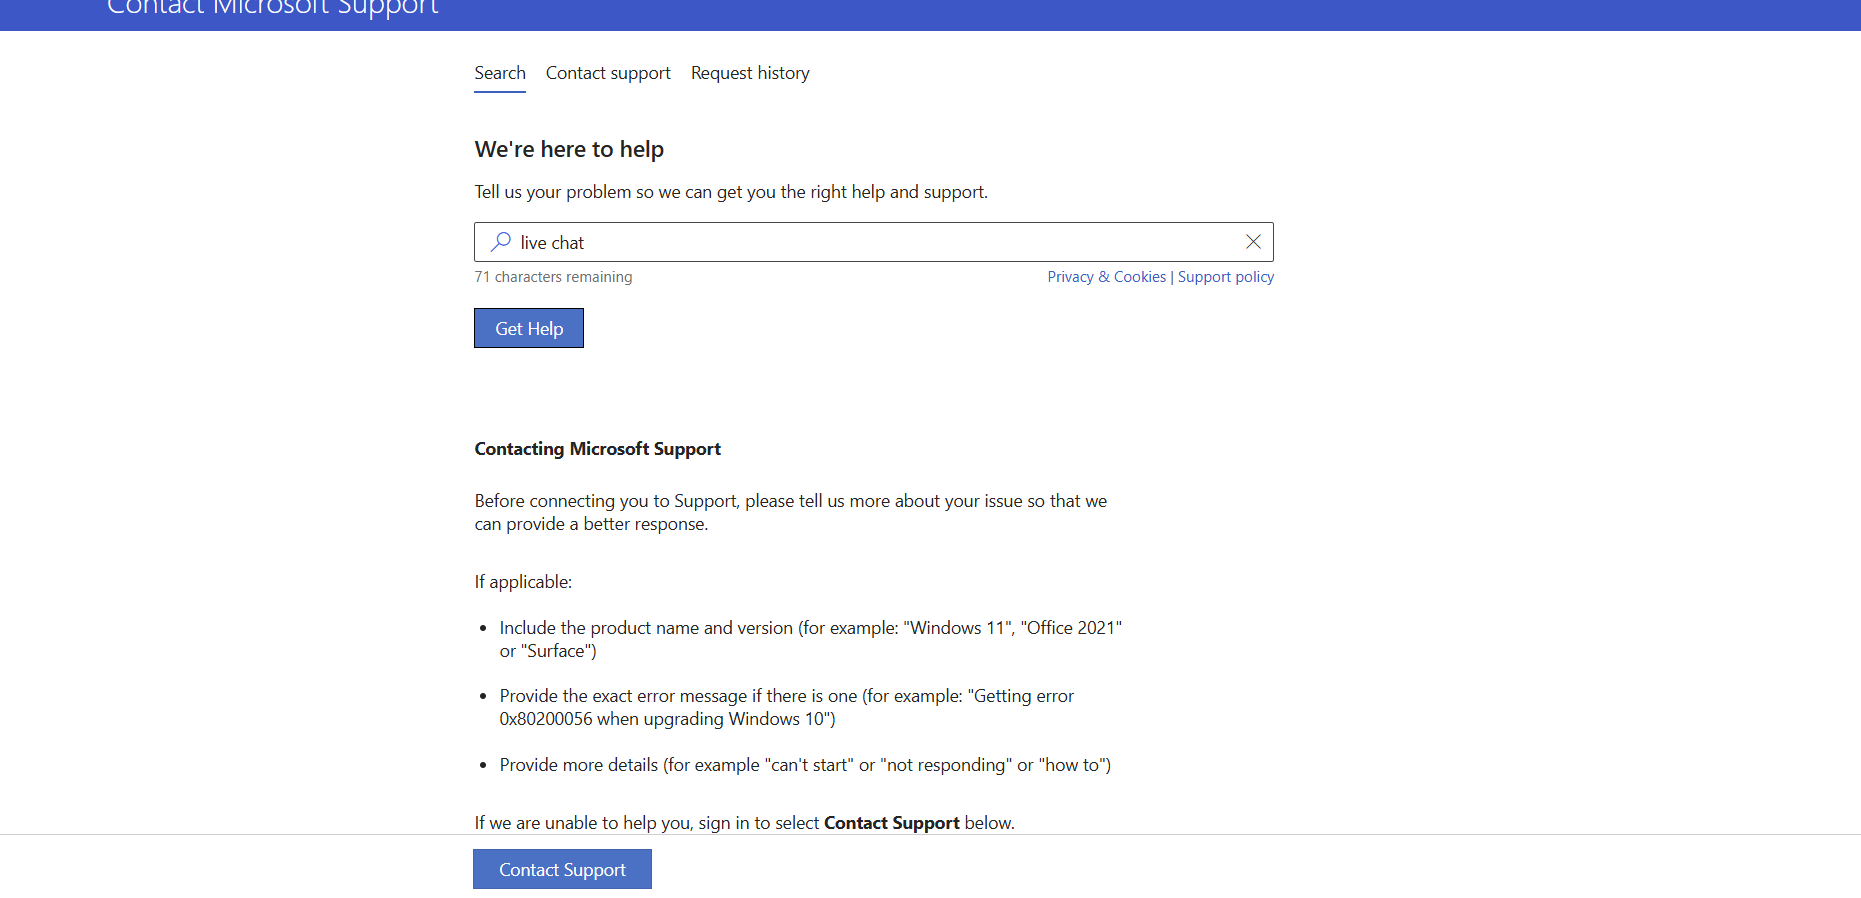Click the Get Help button
Image resolution: width=1861 pixels, height=898 pixels.
click(x=529, y=328)
